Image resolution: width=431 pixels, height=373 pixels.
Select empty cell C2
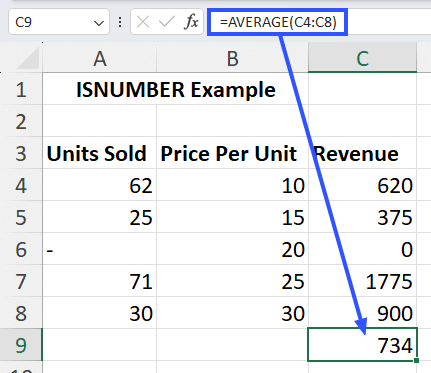click(x=362, y=121)
